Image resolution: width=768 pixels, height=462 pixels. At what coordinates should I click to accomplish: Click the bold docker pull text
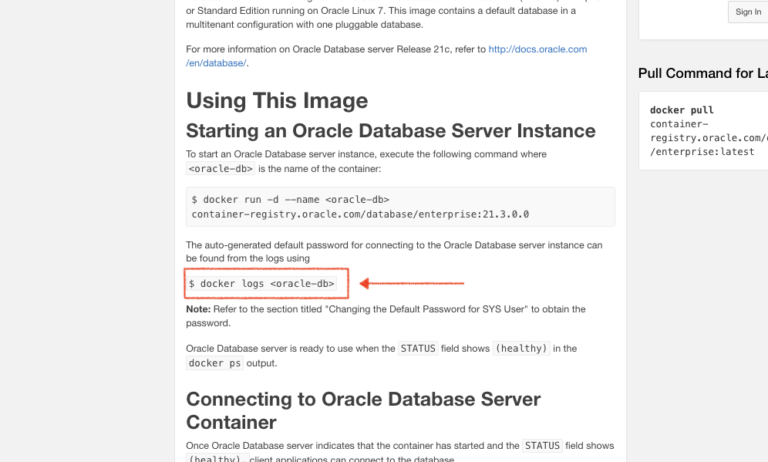pyautogui.click(x=681, y=110)
